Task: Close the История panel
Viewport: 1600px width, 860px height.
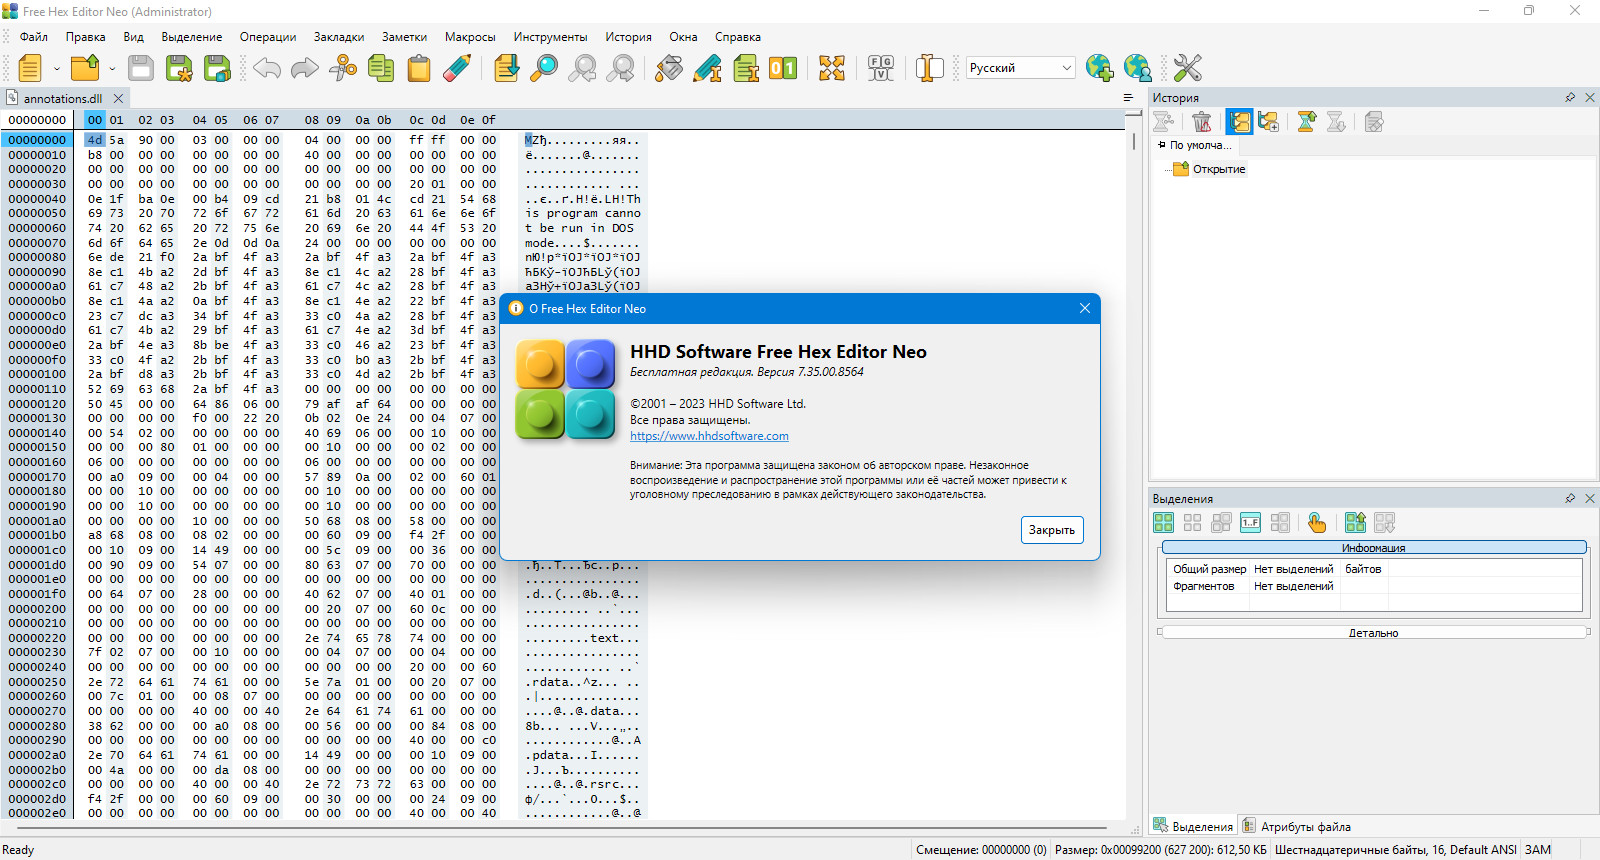Action: [1590, 97]
